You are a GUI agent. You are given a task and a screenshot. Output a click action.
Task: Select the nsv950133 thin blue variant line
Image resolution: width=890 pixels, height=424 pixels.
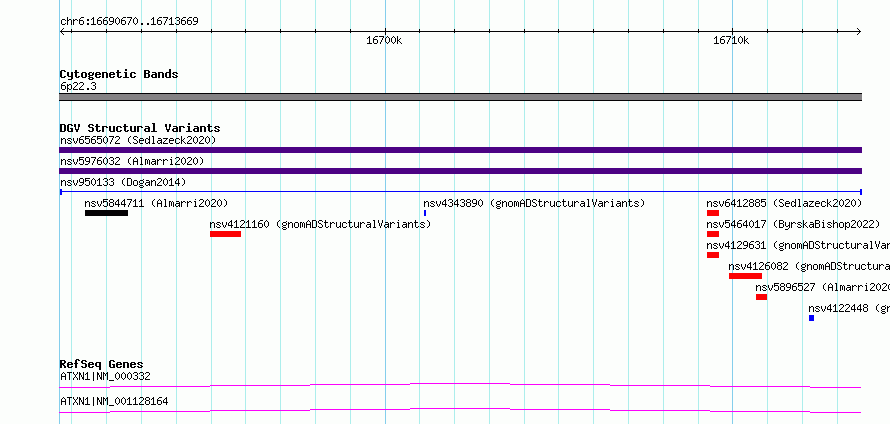pyautogui.click(x=460, y=192)
